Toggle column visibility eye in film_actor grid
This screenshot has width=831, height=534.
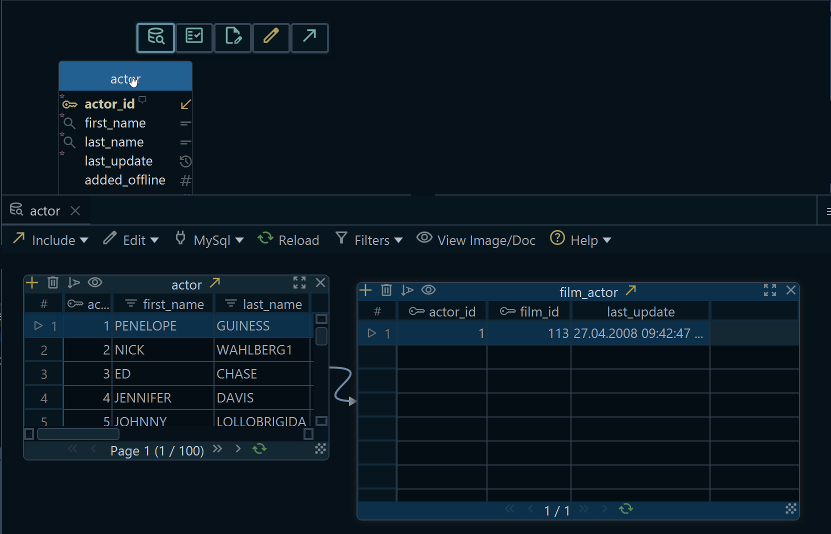click(x=428, y=290)
